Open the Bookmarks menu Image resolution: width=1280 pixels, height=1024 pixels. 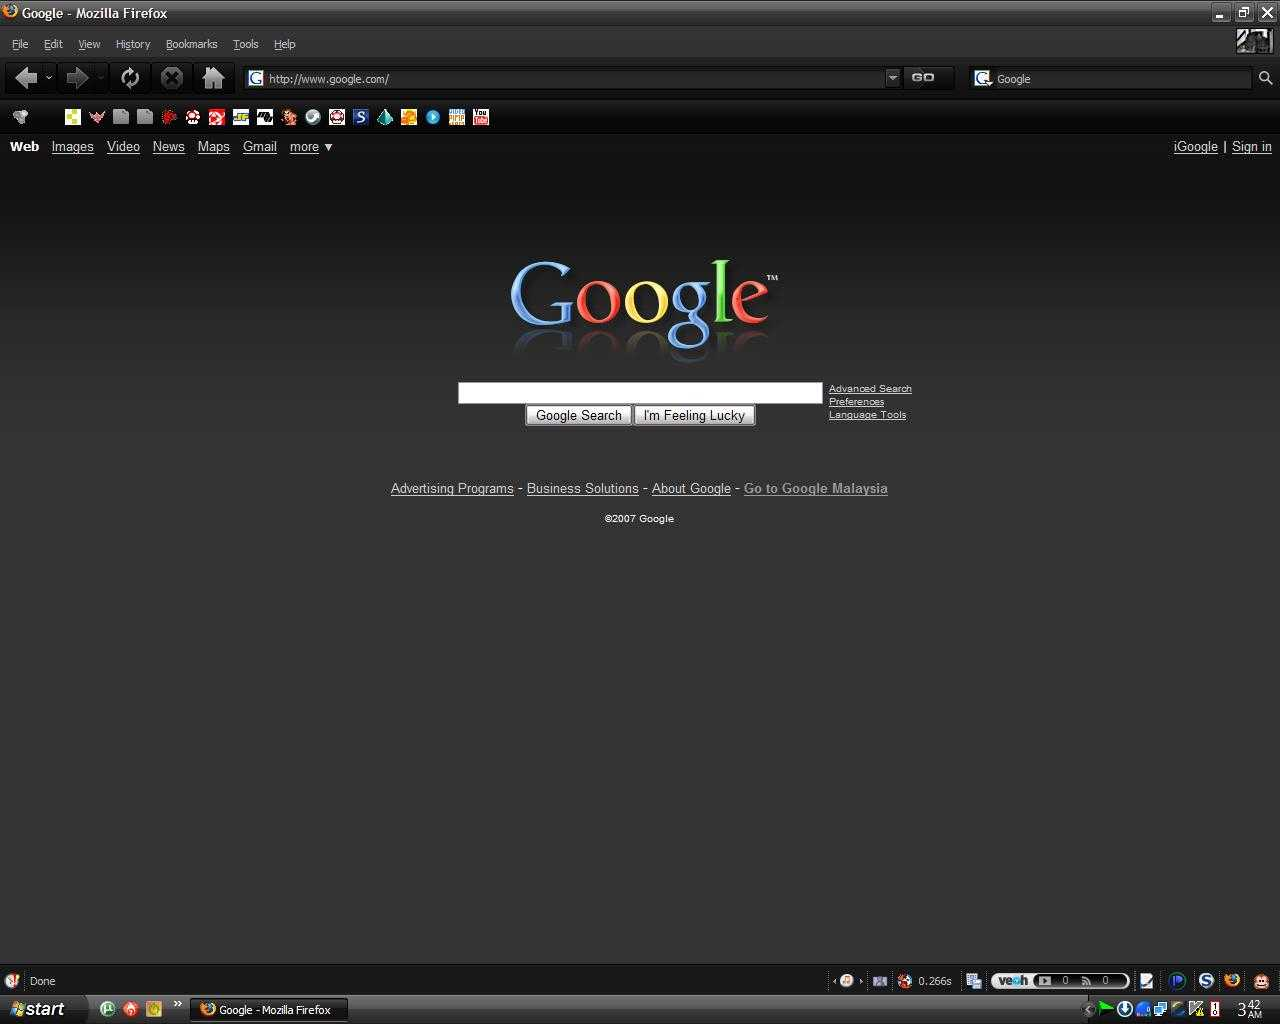191,44
